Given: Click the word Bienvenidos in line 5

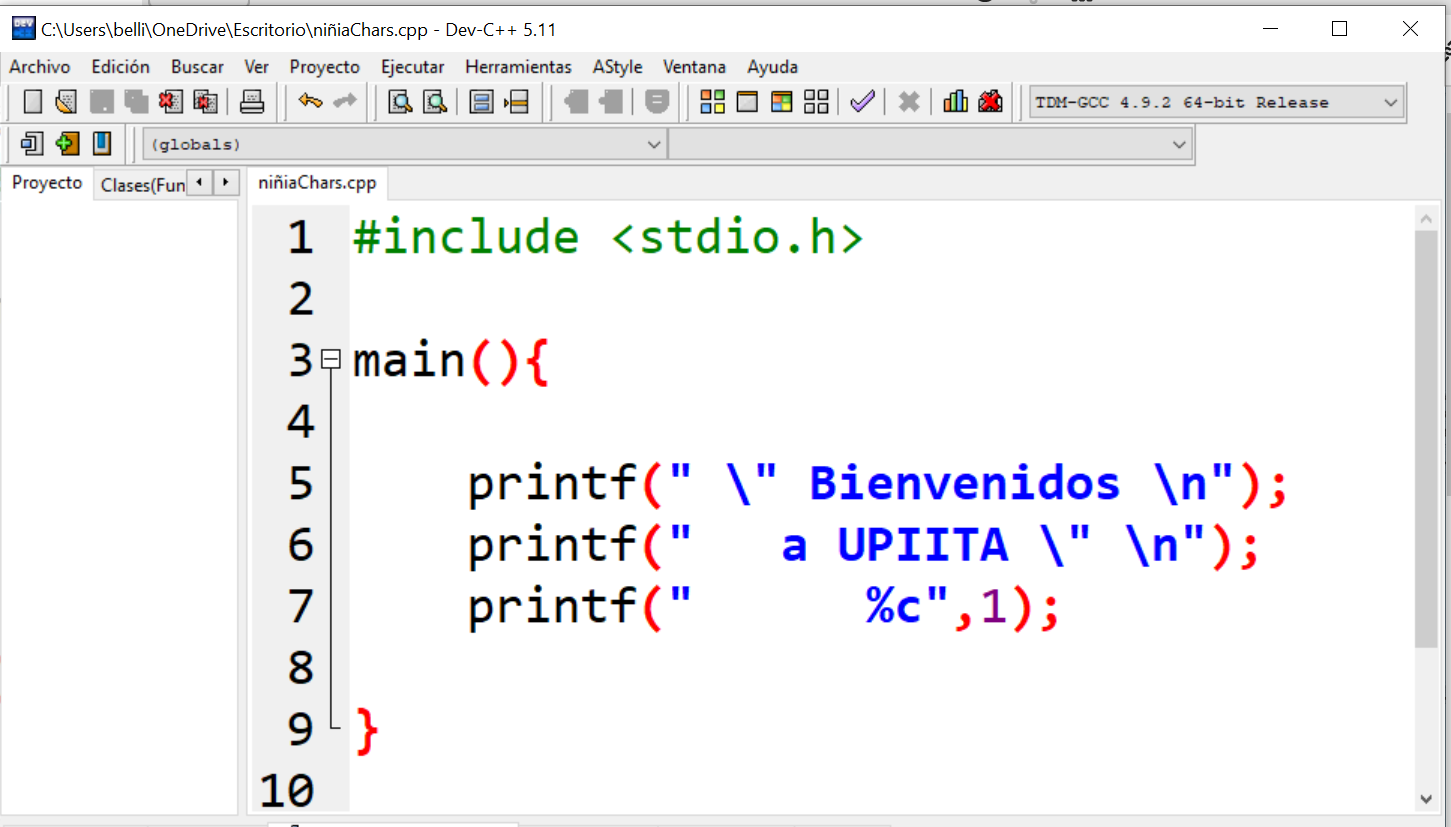Looking at the screenshot, I should tap(965, 484).
